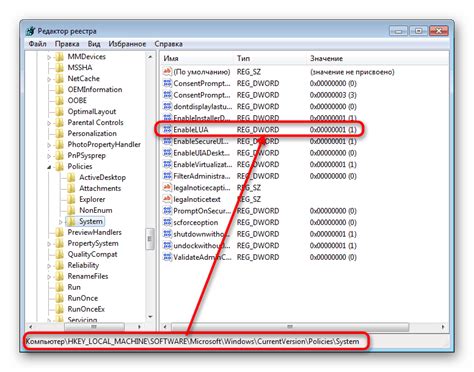
Task: Open the Избранное menu
Action: tap(127, 44)
